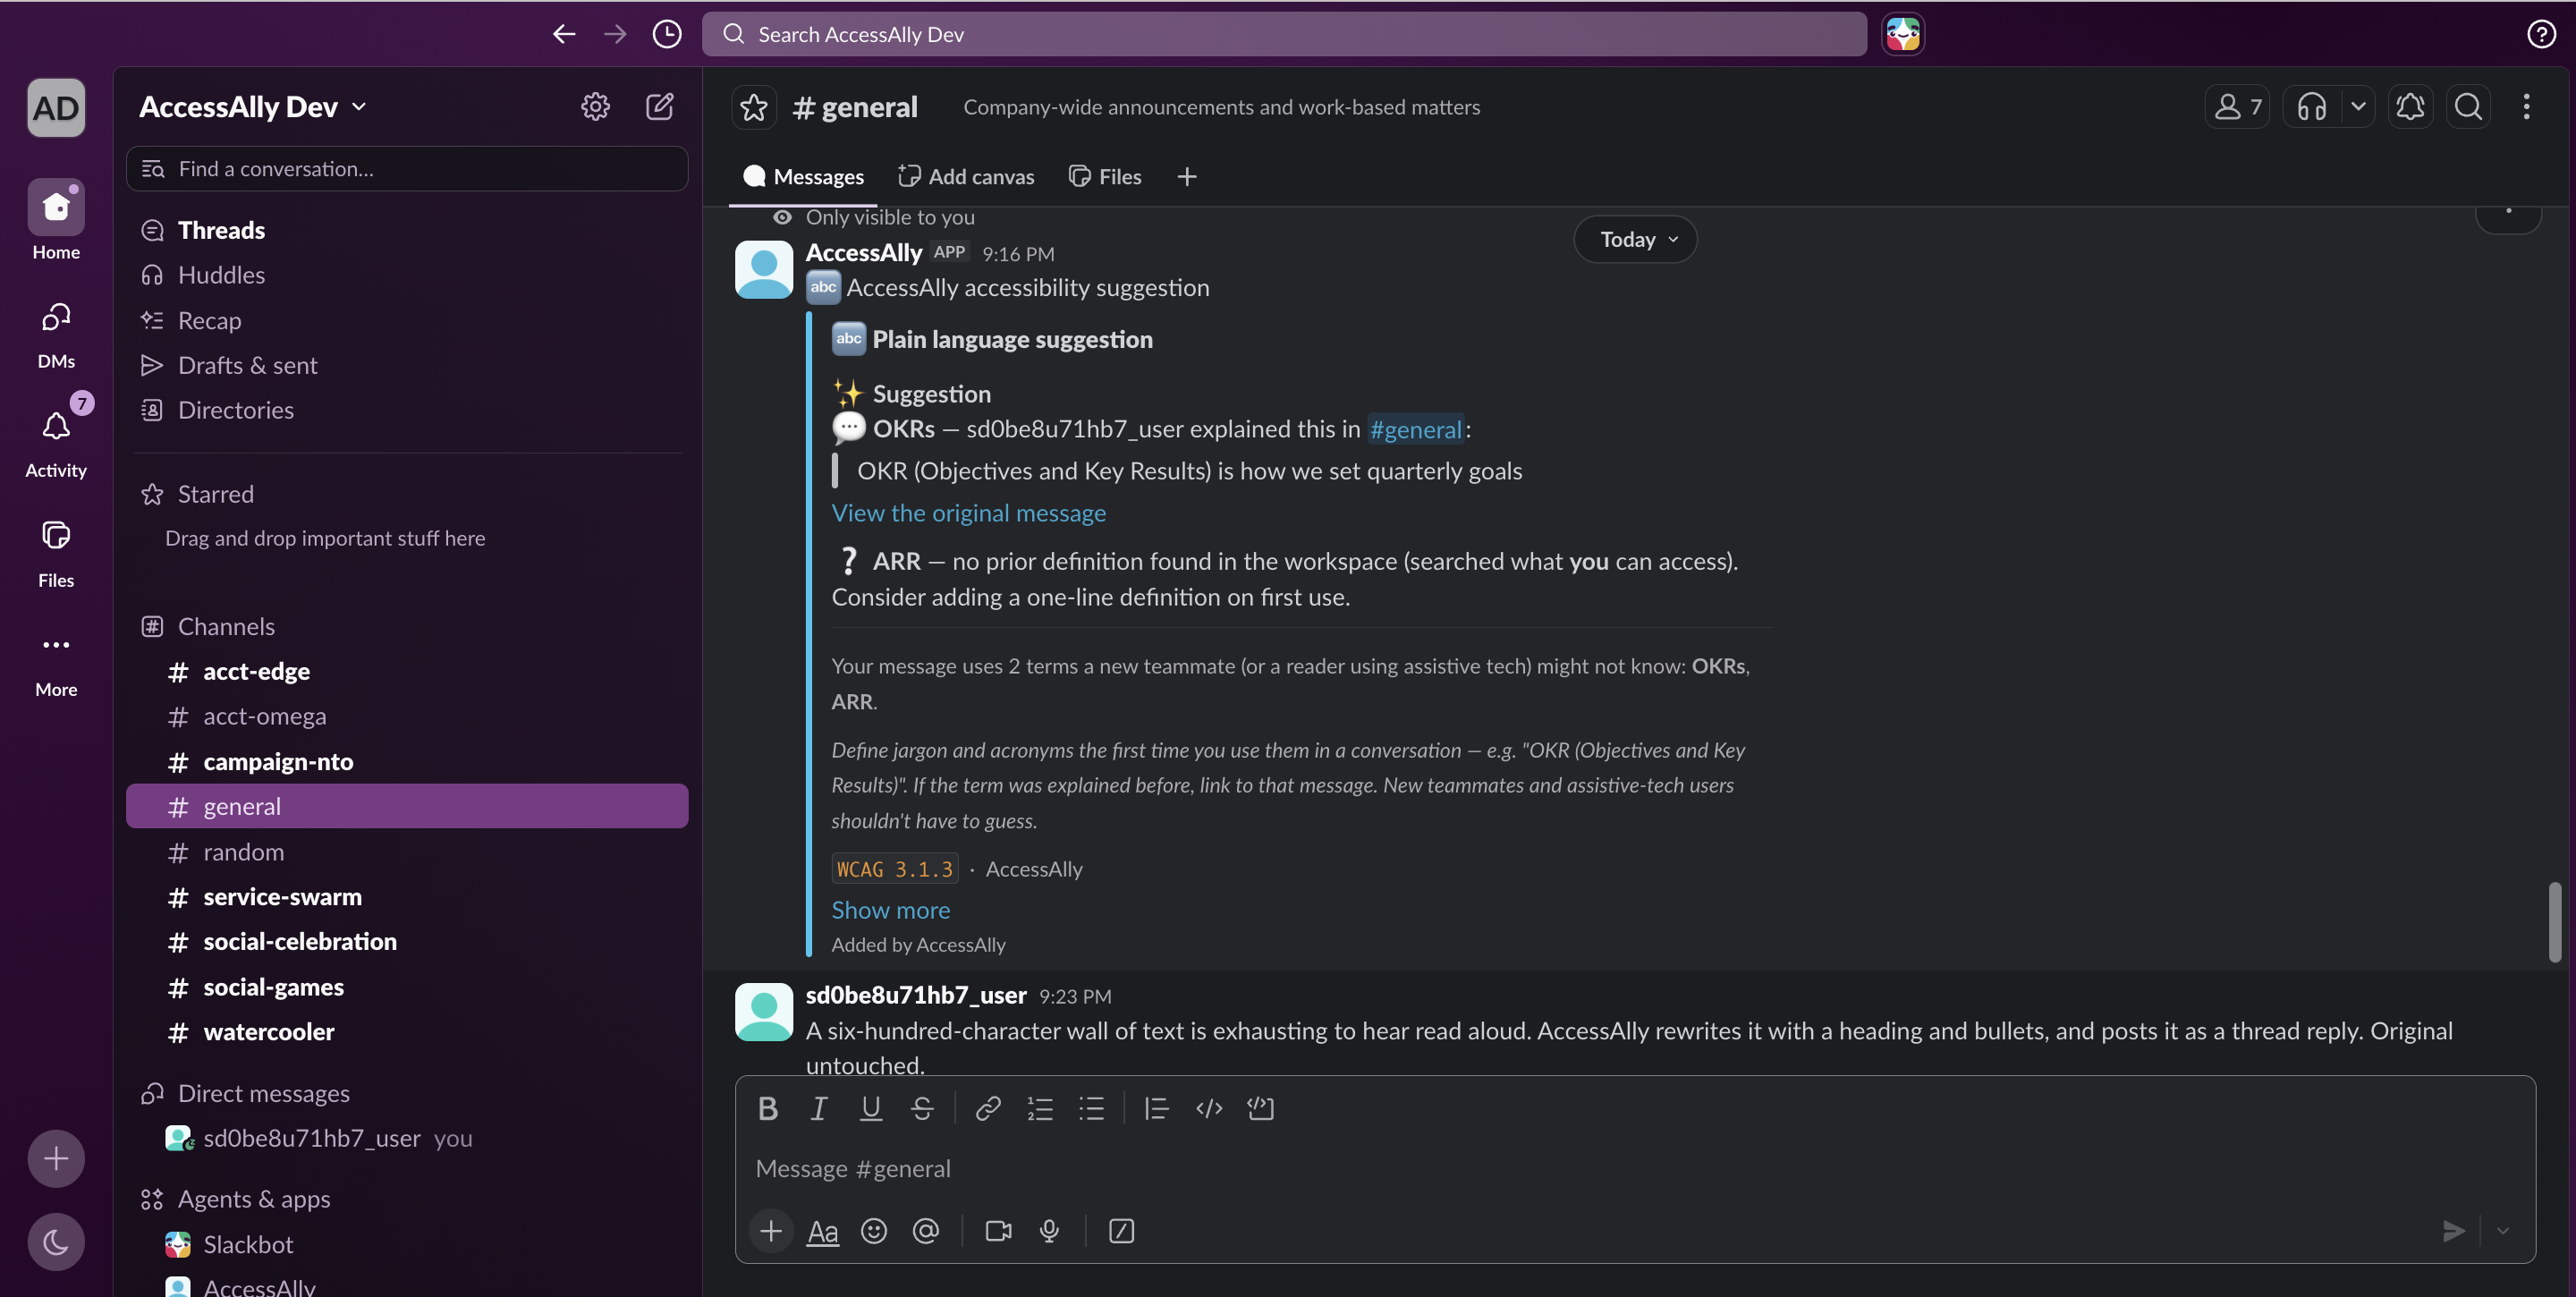Open Slackbot conversation

(407, 1244)
